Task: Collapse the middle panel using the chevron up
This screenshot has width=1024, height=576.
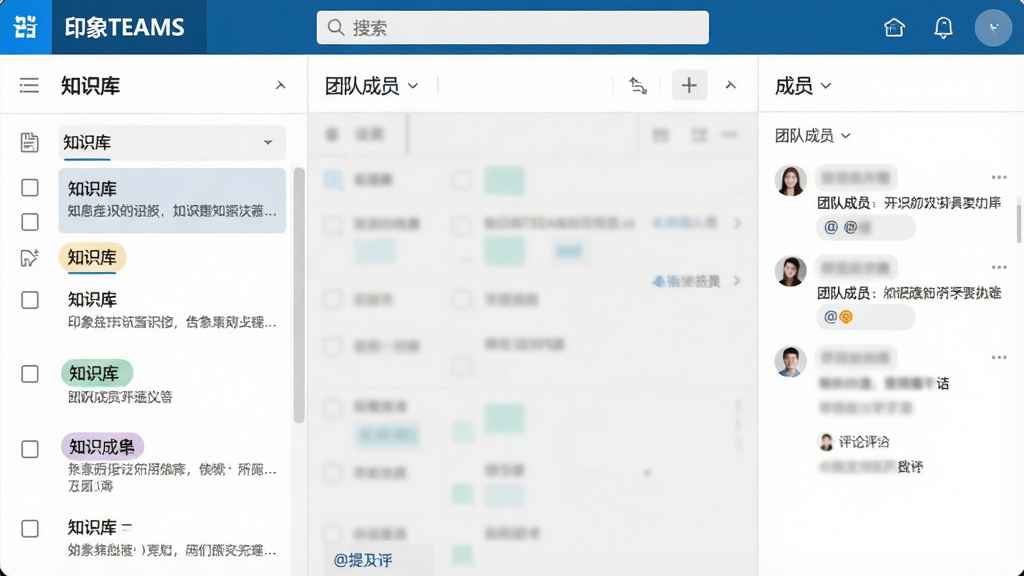Action: tap(731, 85)
